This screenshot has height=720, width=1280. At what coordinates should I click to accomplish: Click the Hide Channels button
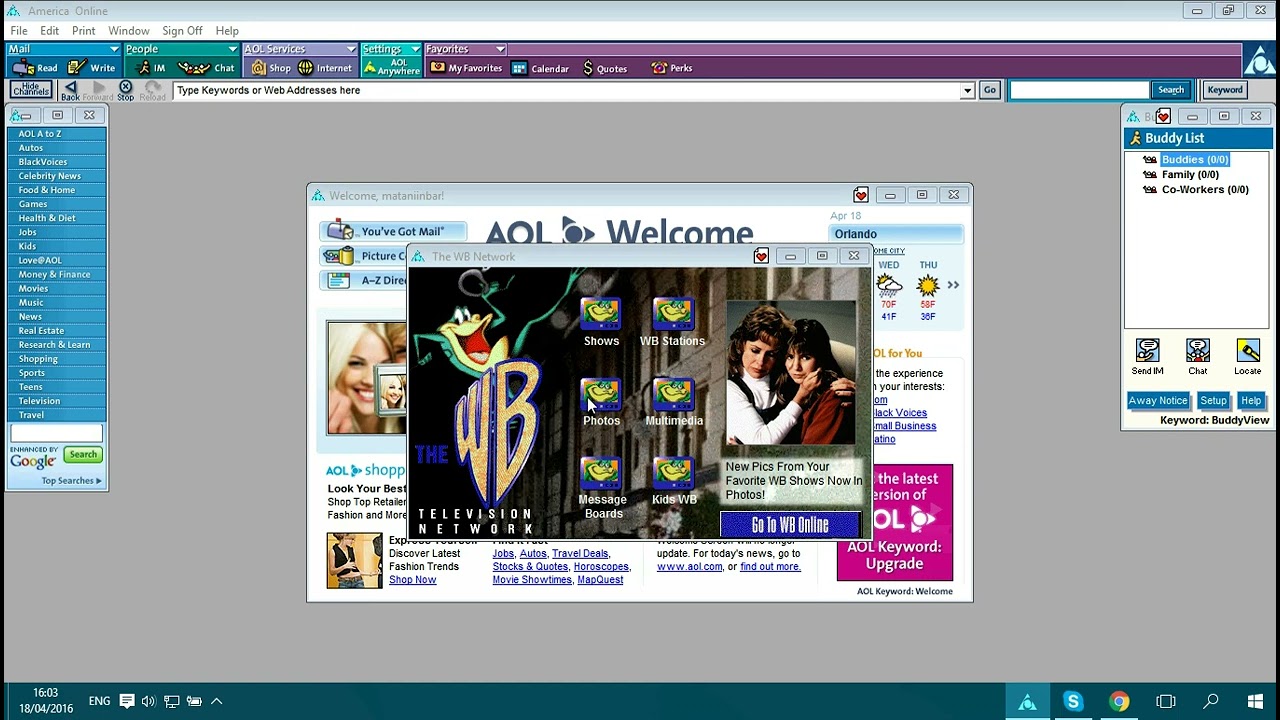(x=31, y=90)
